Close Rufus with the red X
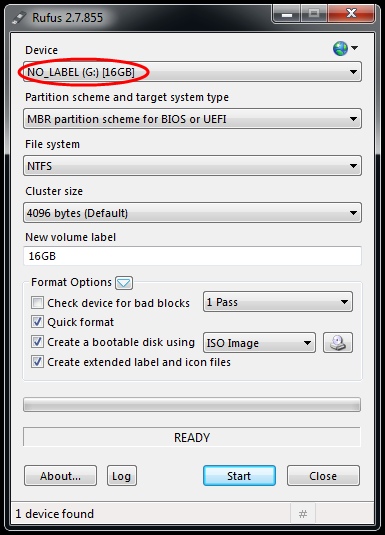 coord(351,14)
